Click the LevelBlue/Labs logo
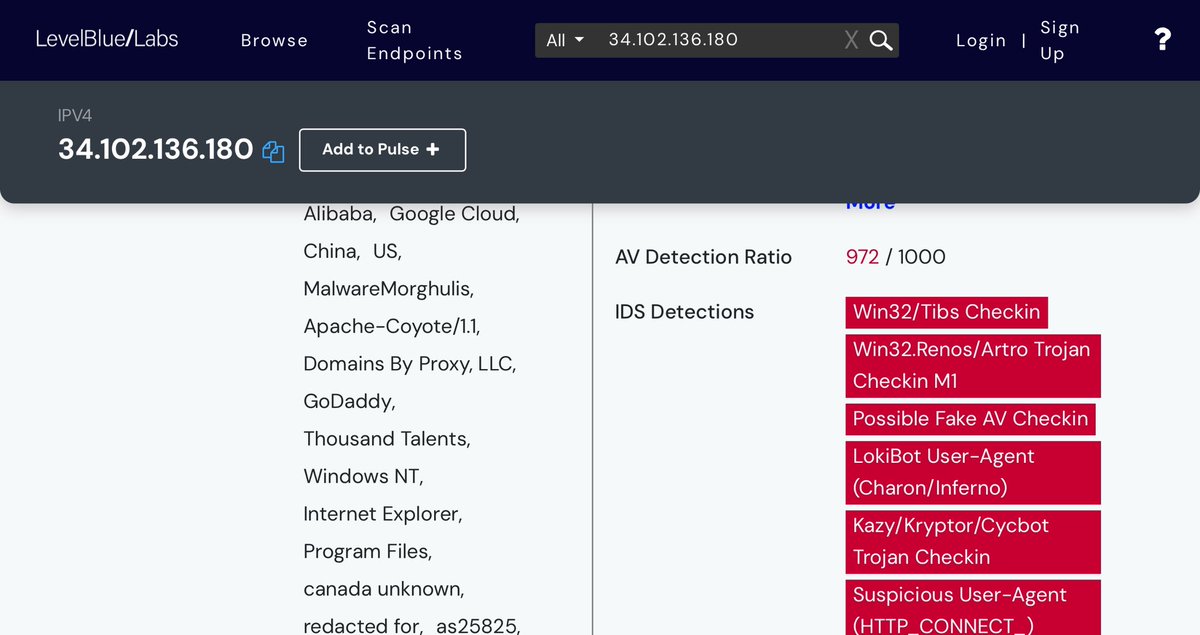1200x635 pixels. point(107,39)
